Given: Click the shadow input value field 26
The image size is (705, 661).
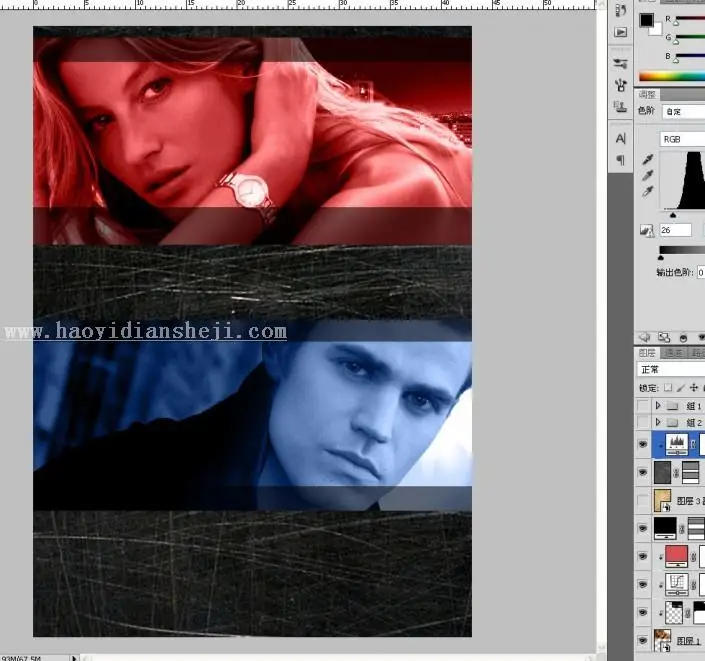Looking at the screenshot, I should click(675, 230).
